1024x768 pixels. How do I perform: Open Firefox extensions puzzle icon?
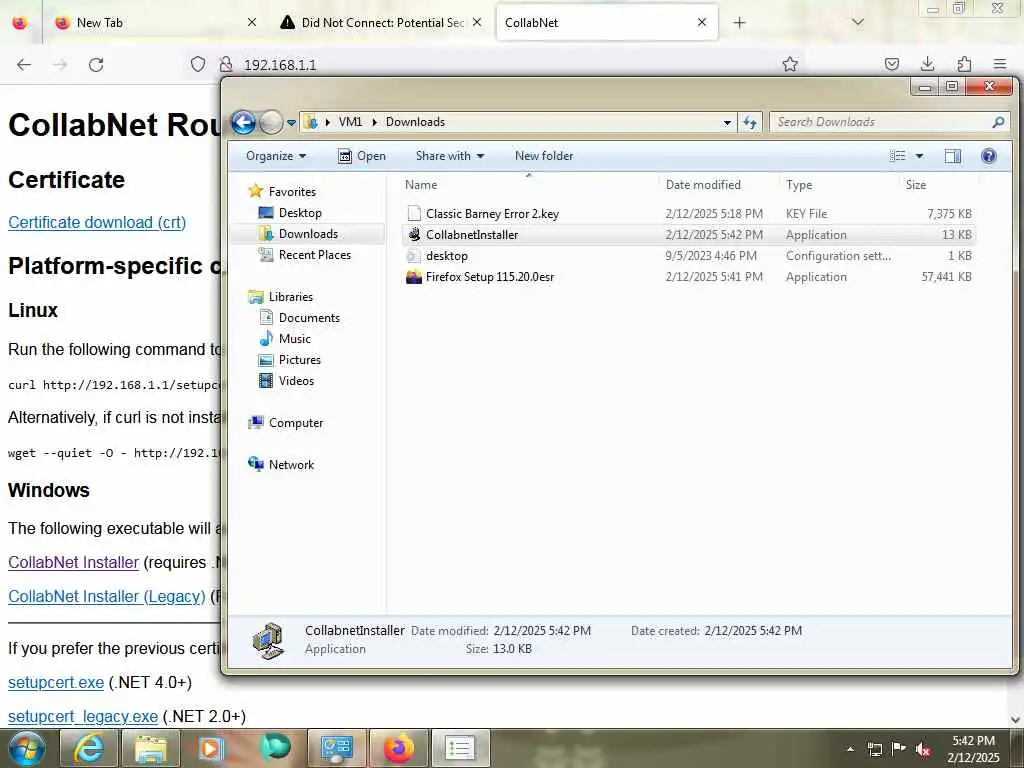click(964, 64)
